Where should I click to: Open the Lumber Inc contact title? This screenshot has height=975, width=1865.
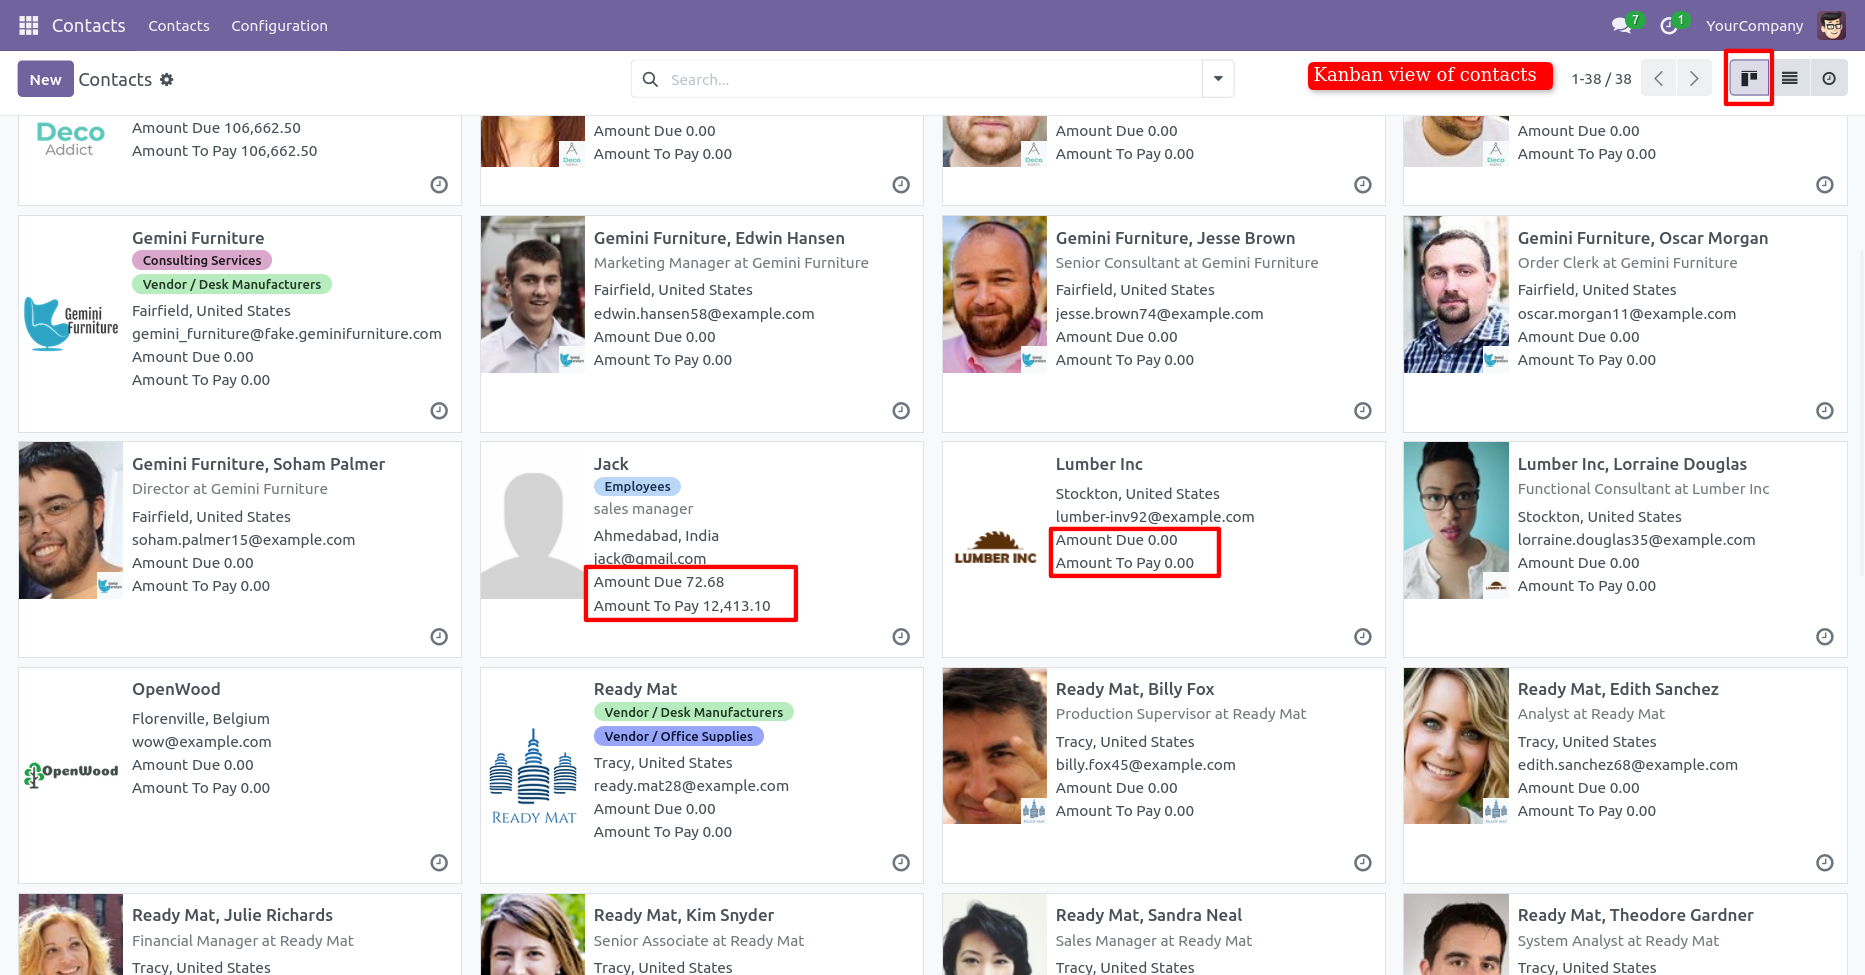click(x=1099, y=464)
